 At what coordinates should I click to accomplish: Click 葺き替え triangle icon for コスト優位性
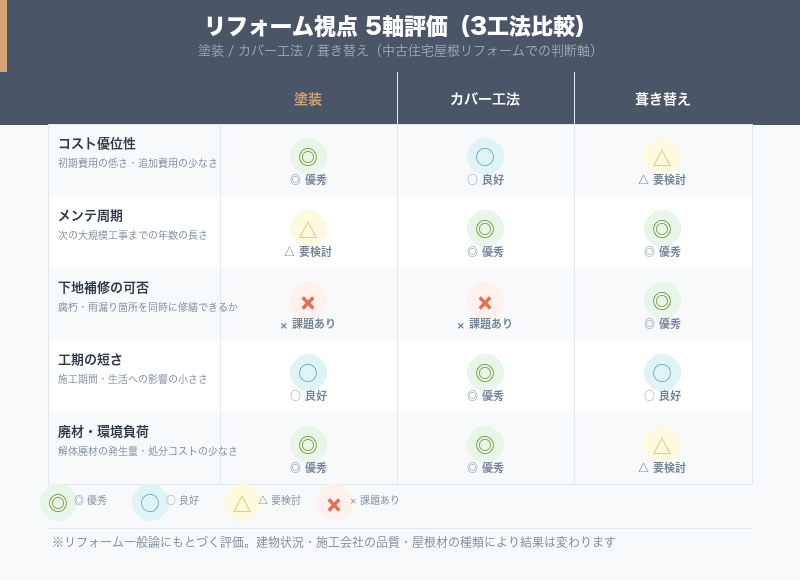(662, 156)
